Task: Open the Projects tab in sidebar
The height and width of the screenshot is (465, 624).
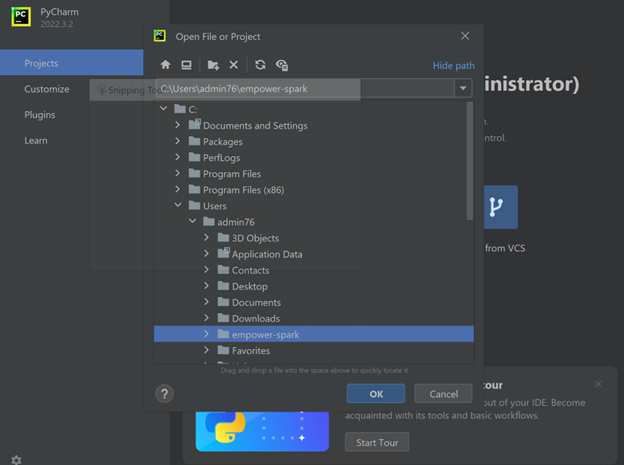Action: 72,63
